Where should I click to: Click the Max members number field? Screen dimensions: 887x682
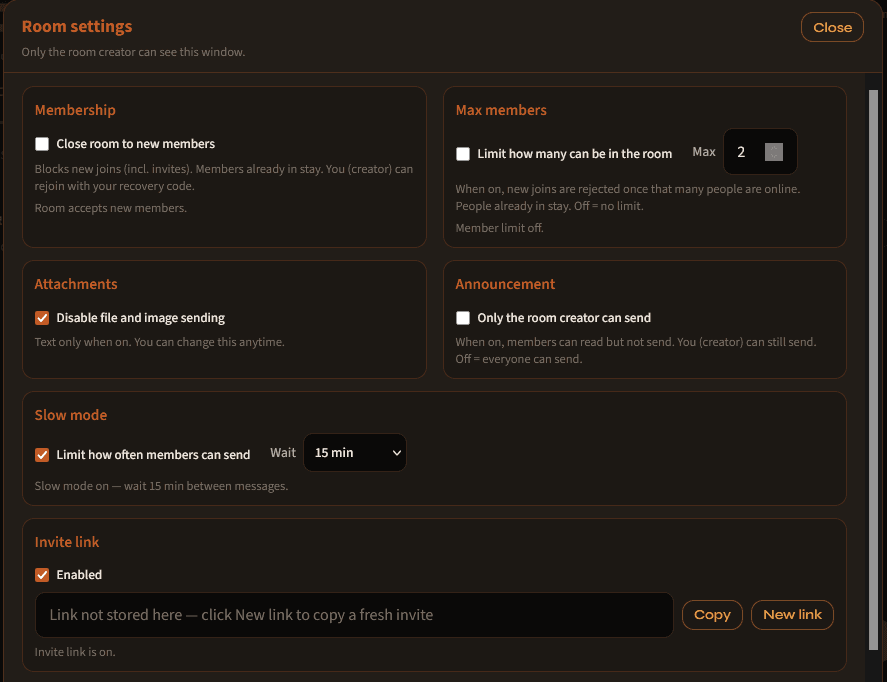tap(760, 152)
